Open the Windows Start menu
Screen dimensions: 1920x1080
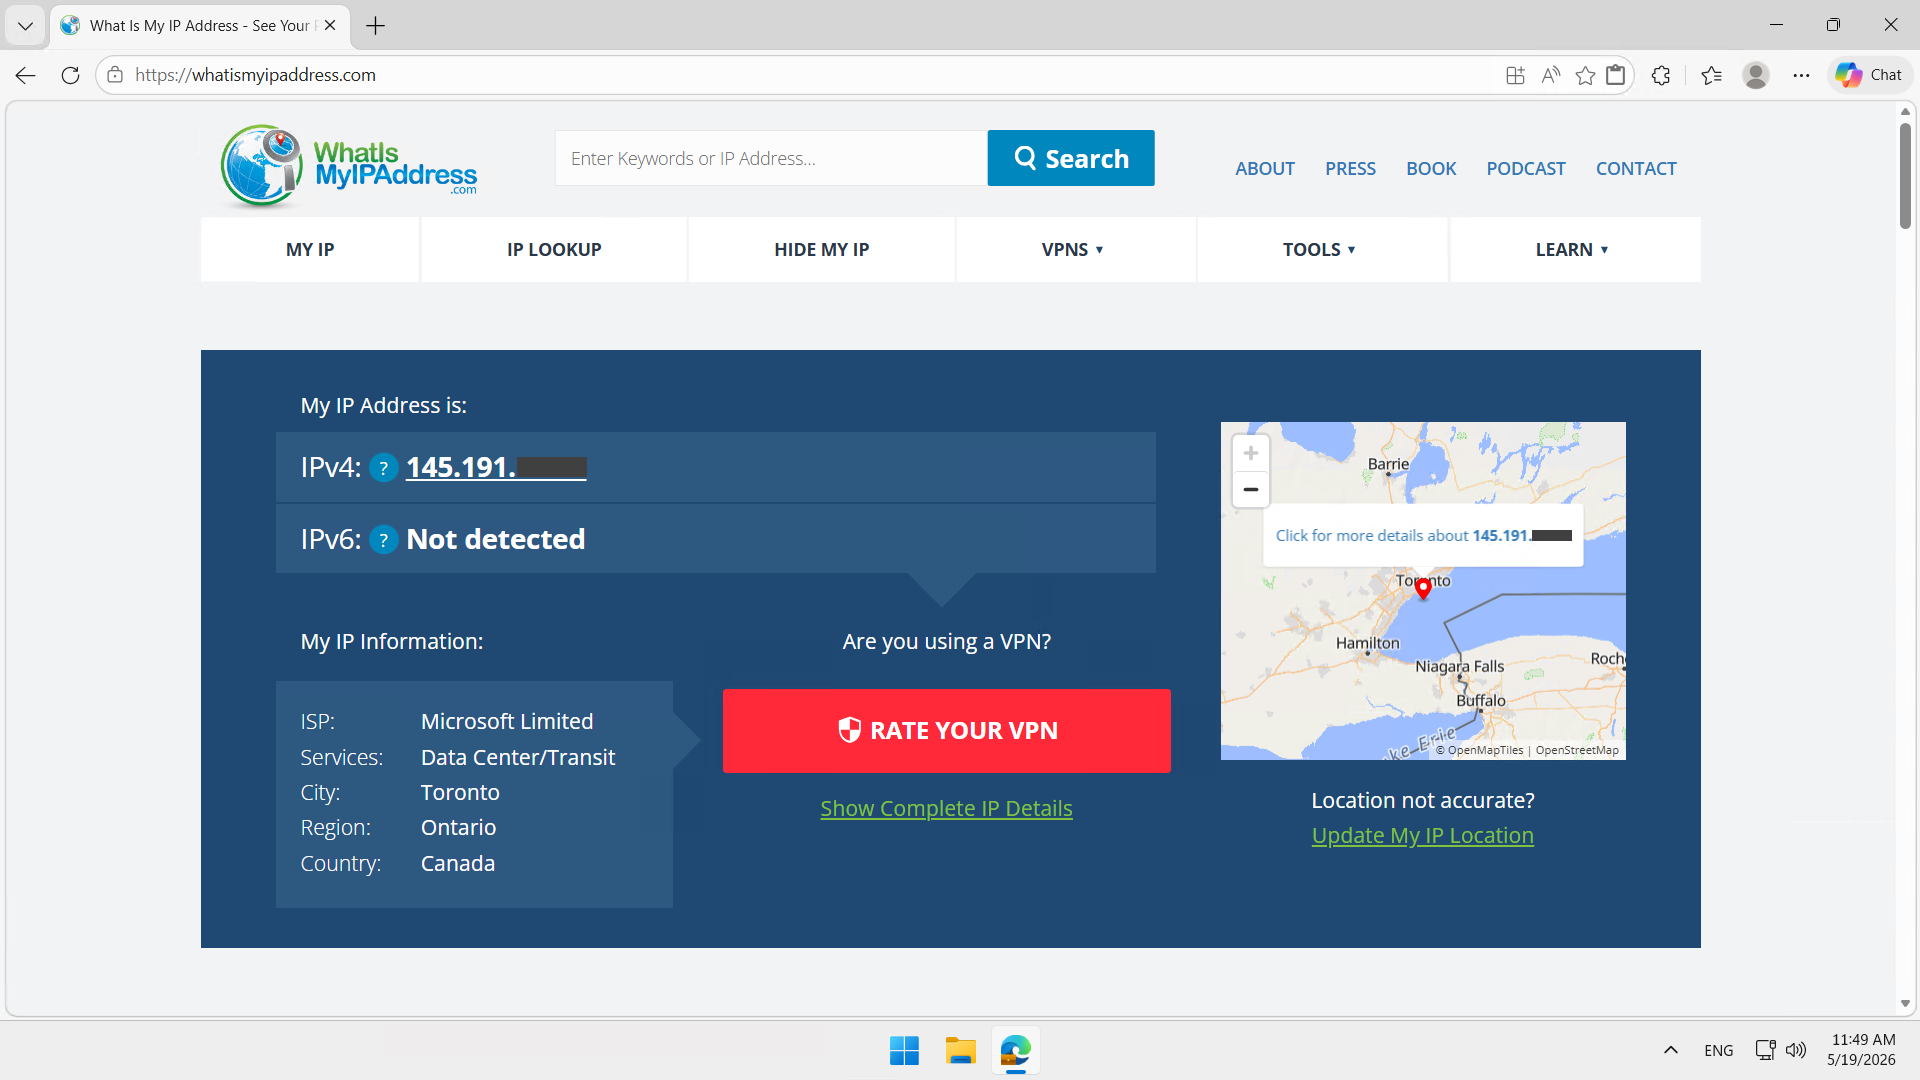coord(904,1051)
